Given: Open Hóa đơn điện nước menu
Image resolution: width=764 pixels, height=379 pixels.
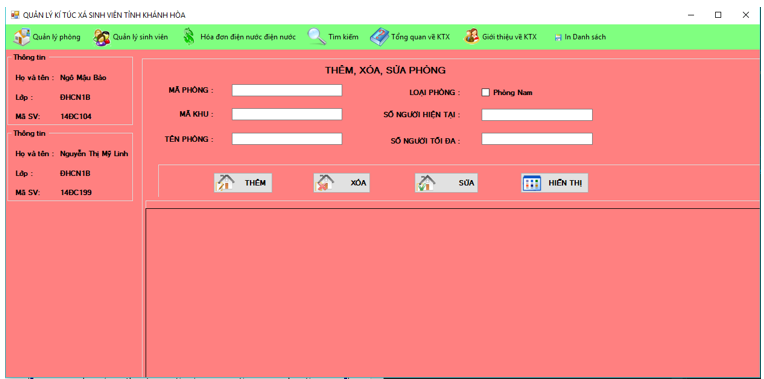Looking at the screenshot, I should click(239, 37).
